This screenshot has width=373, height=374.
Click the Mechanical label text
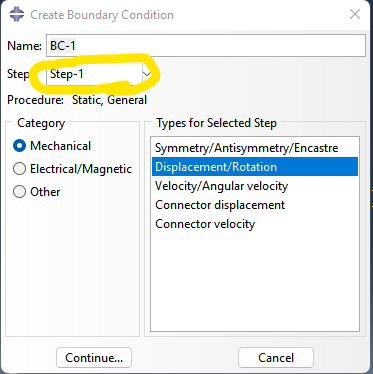click(60, 146)
